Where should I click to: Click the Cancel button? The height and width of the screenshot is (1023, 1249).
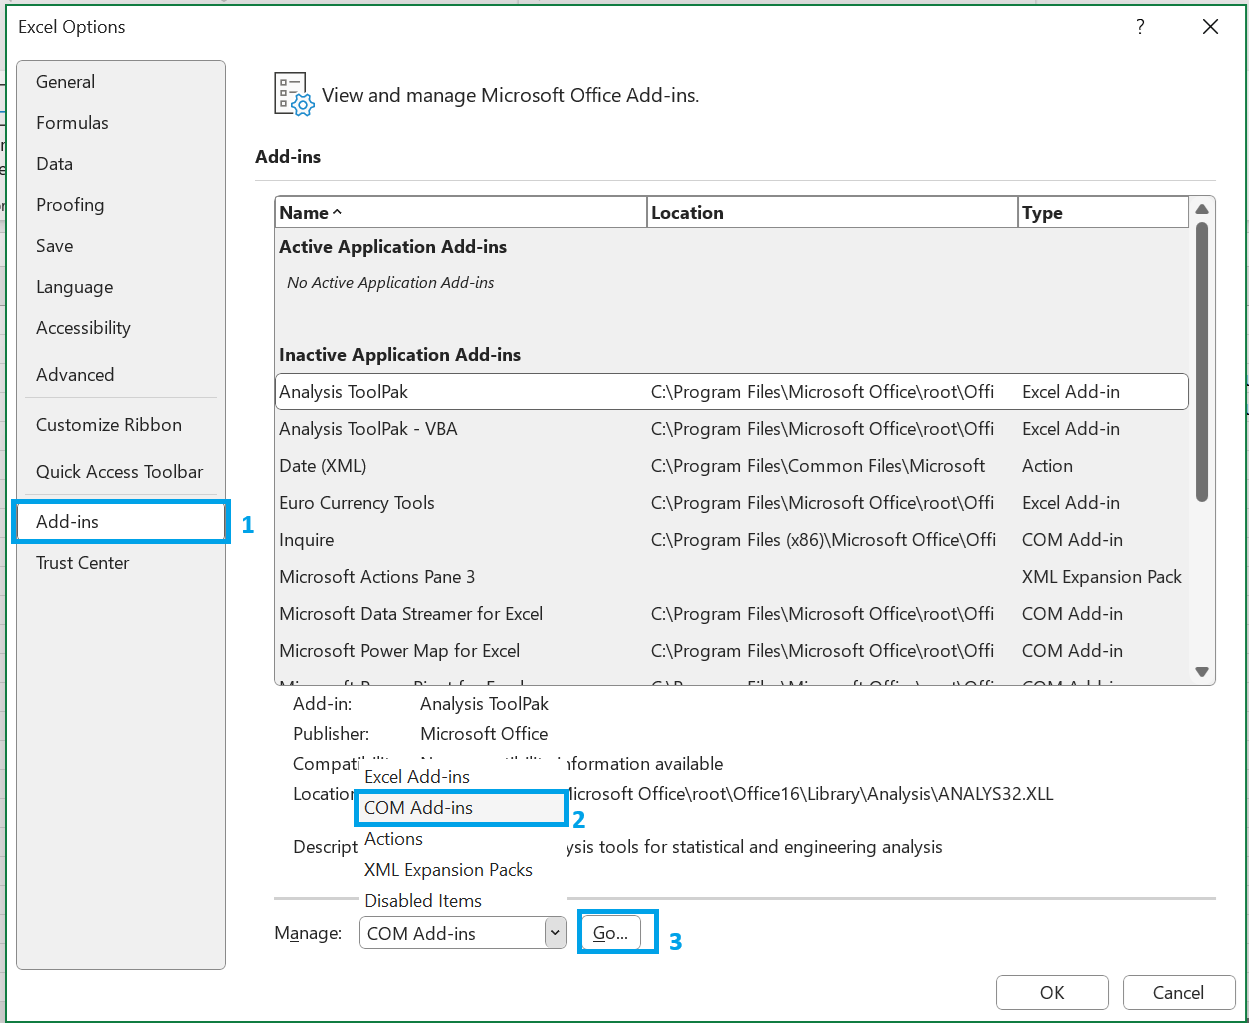(1179, 993)
